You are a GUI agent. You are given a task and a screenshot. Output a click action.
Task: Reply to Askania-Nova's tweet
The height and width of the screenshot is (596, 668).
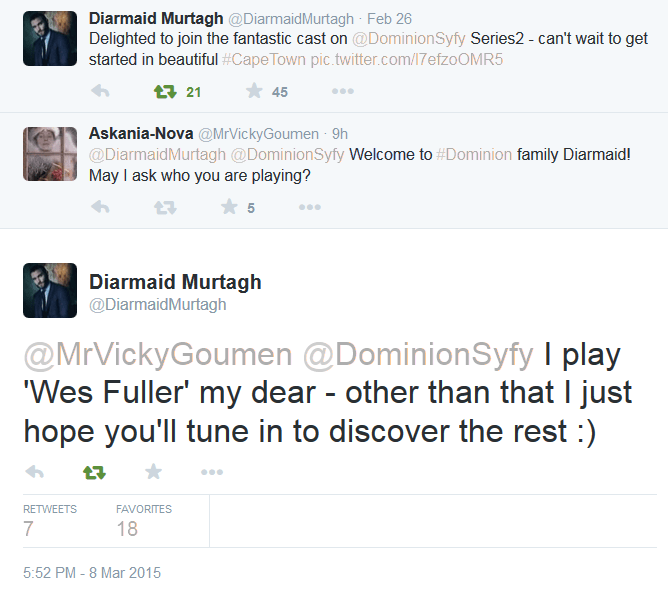coord(100,208)
